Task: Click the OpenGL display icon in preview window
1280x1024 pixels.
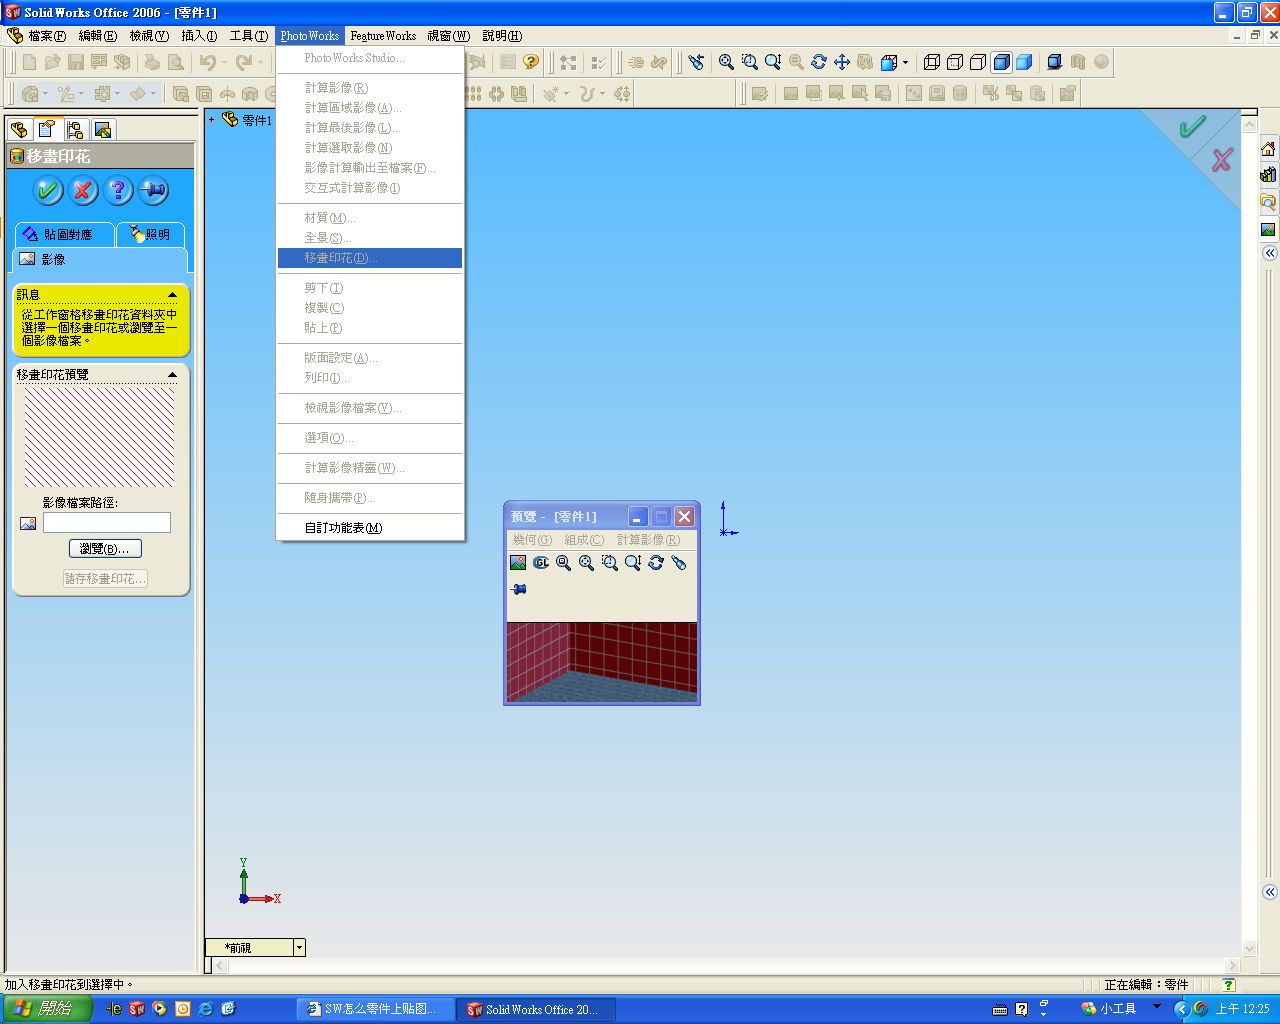Action: pos(541,563)
